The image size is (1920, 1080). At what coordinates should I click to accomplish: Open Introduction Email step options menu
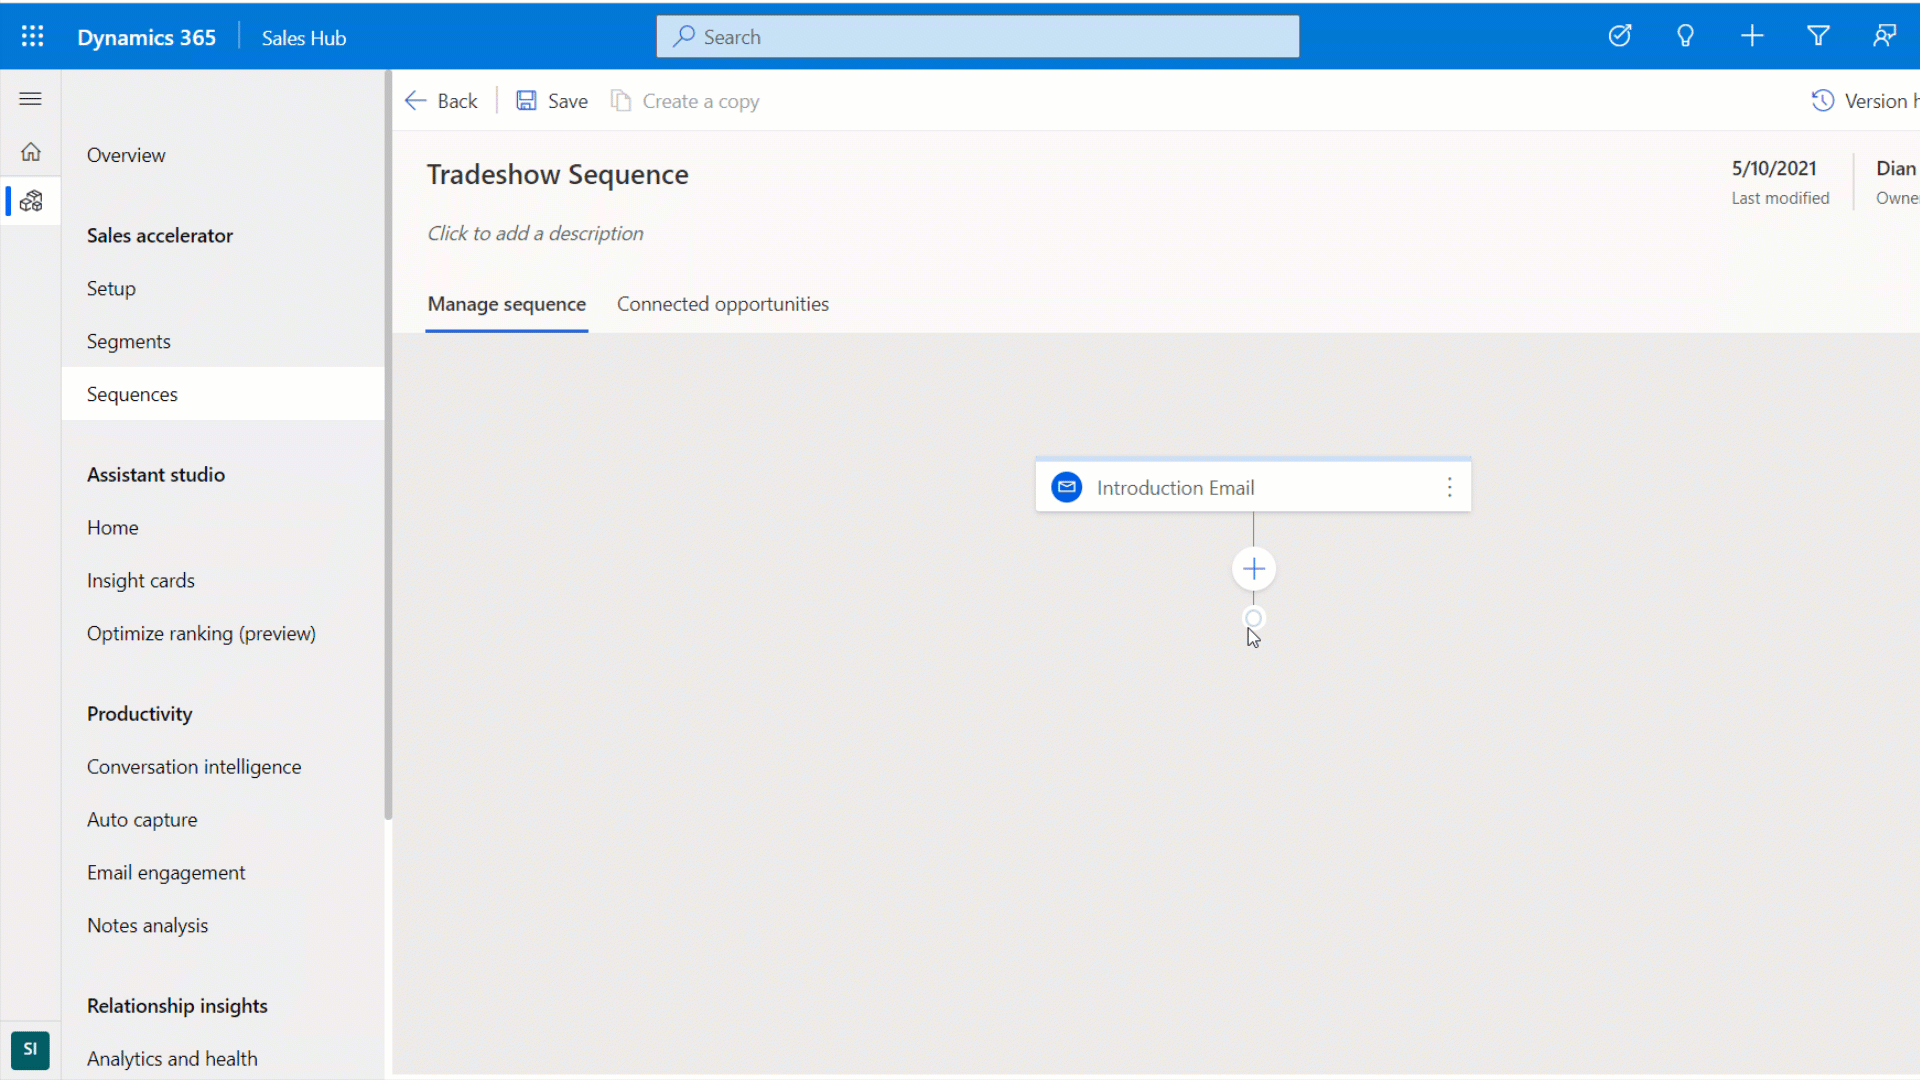[x=1449, y=488]
